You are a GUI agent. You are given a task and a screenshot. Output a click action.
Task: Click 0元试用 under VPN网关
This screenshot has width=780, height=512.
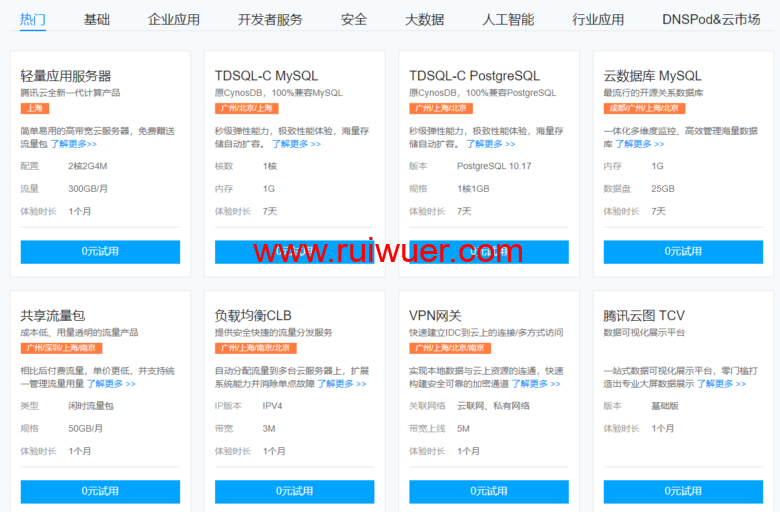click(x=489, y=491)
